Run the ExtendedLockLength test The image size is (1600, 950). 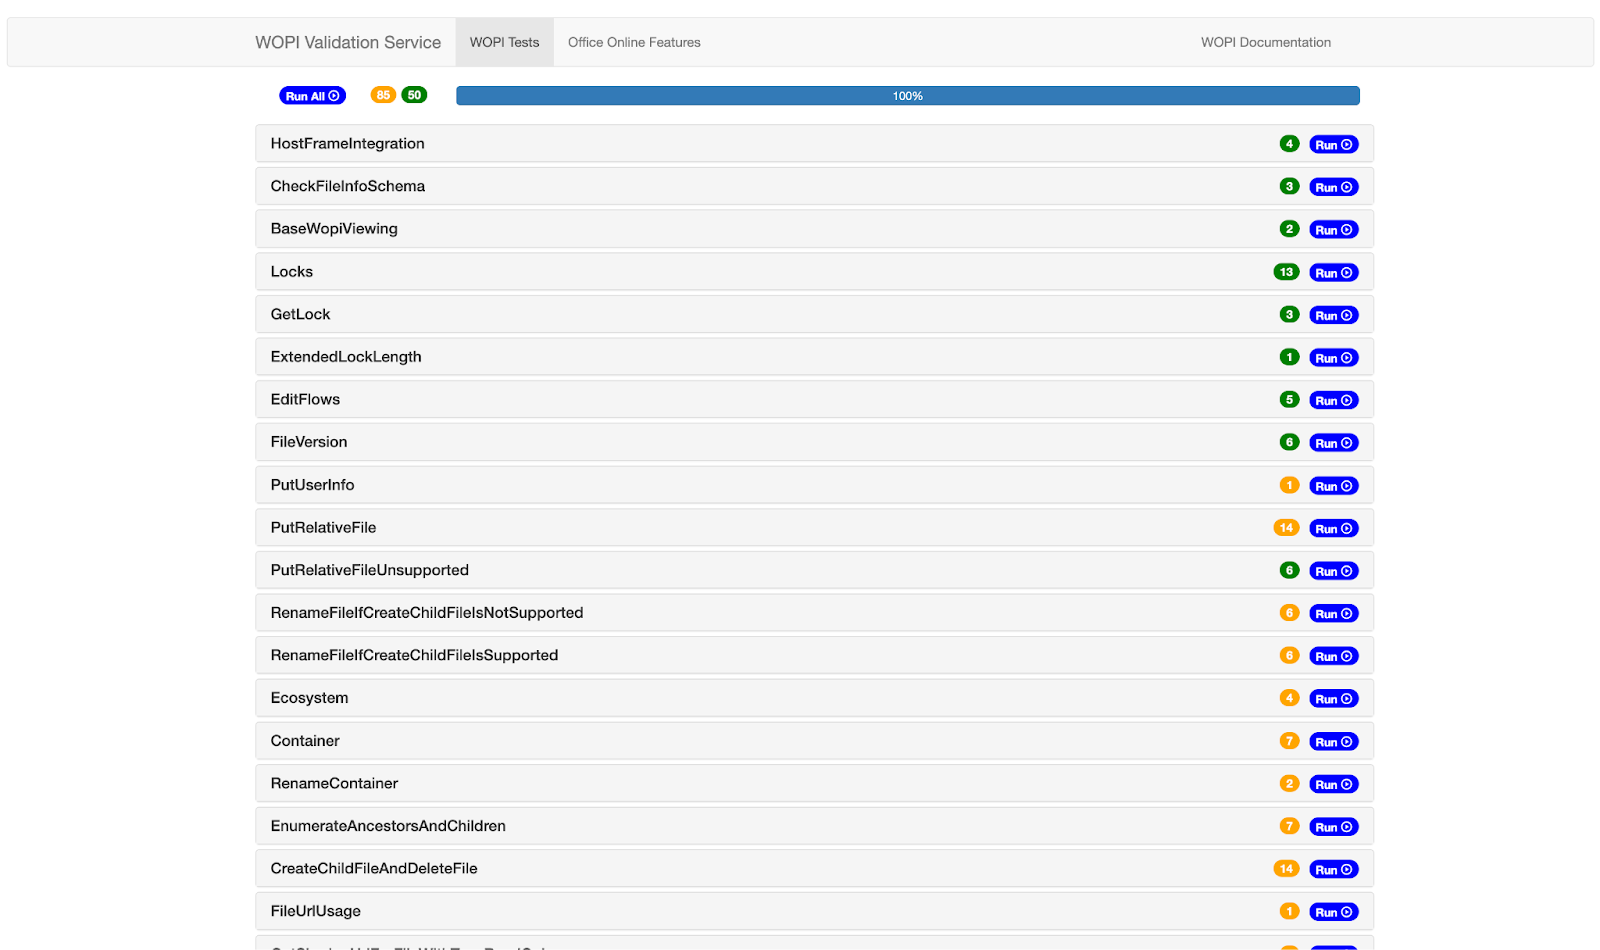click(x=1333, y=358)
